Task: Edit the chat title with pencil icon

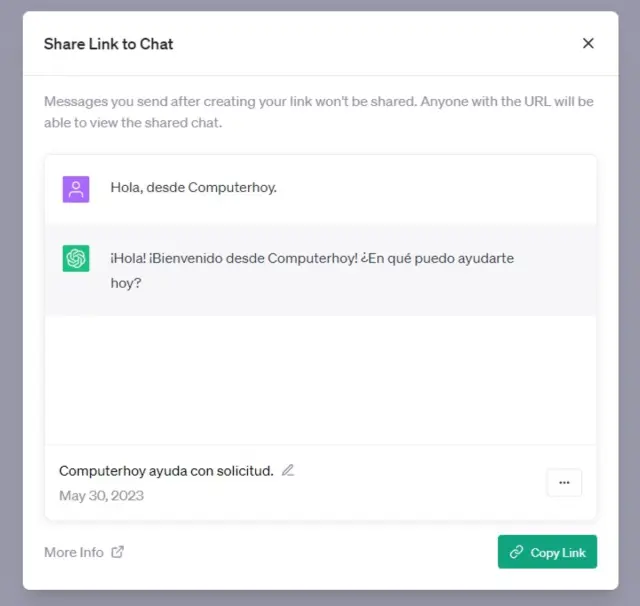Action: [x=288, y=470]
